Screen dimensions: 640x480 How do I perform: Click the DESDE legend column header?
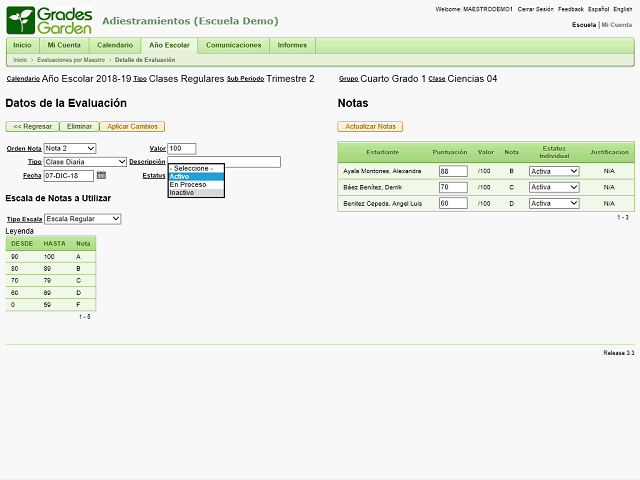(x=22, y=244)
